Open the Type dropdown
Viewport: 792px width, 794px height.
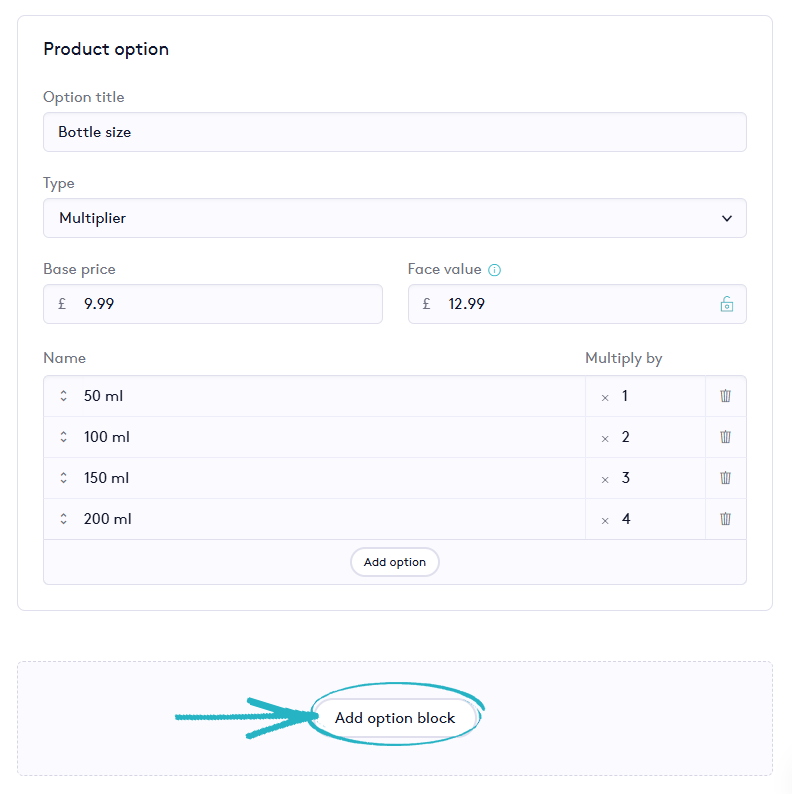click(x=394, y=218)
